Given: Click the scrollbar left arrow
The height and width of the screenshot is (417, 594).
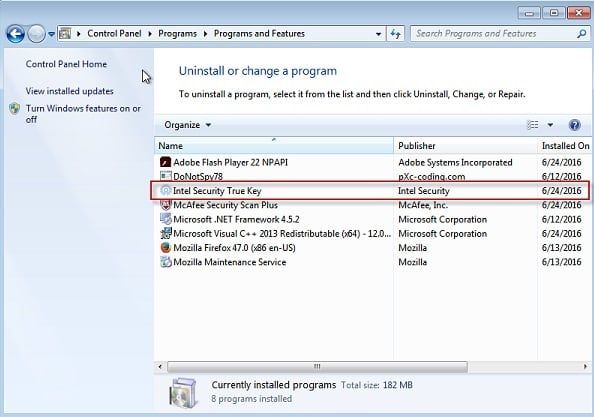Looking at the screenshot, I should coord(160,367).
